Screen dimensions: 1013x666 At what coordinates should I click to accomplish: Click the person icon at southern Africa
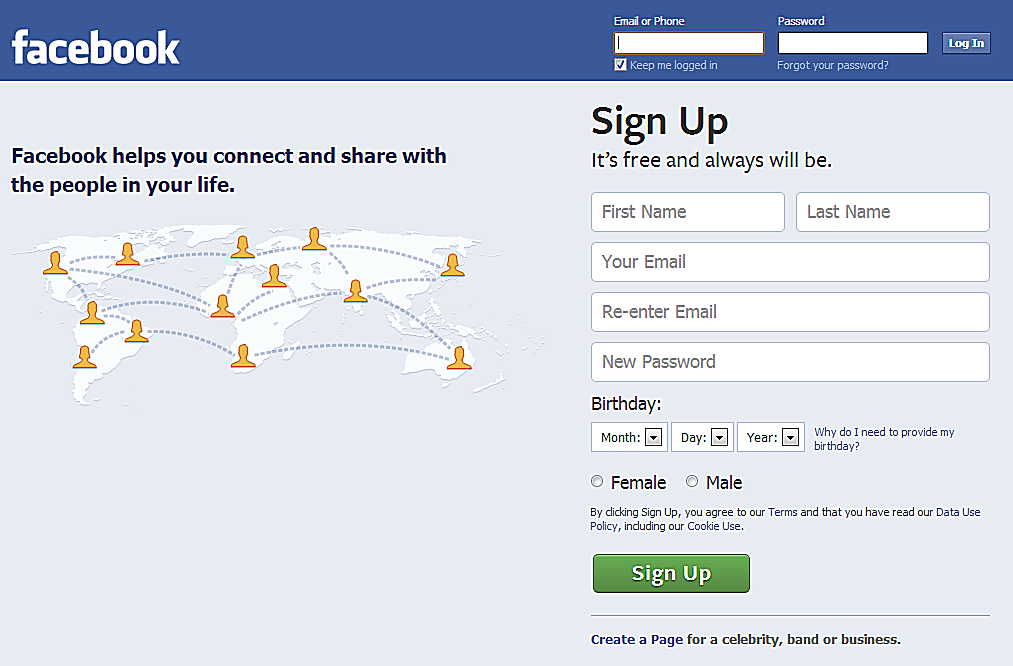[243, 355]
